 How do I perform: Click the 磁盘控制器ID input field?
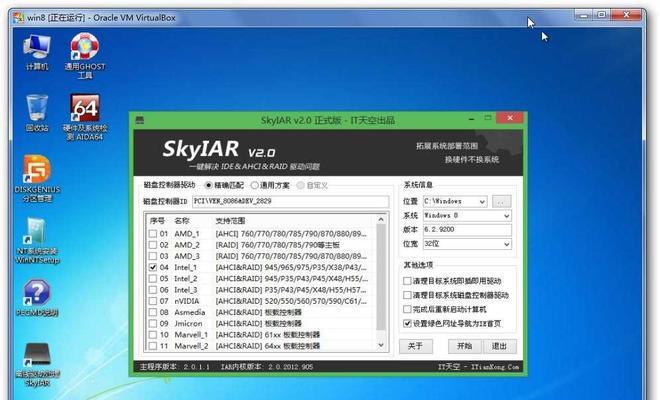tap(290, 201)
